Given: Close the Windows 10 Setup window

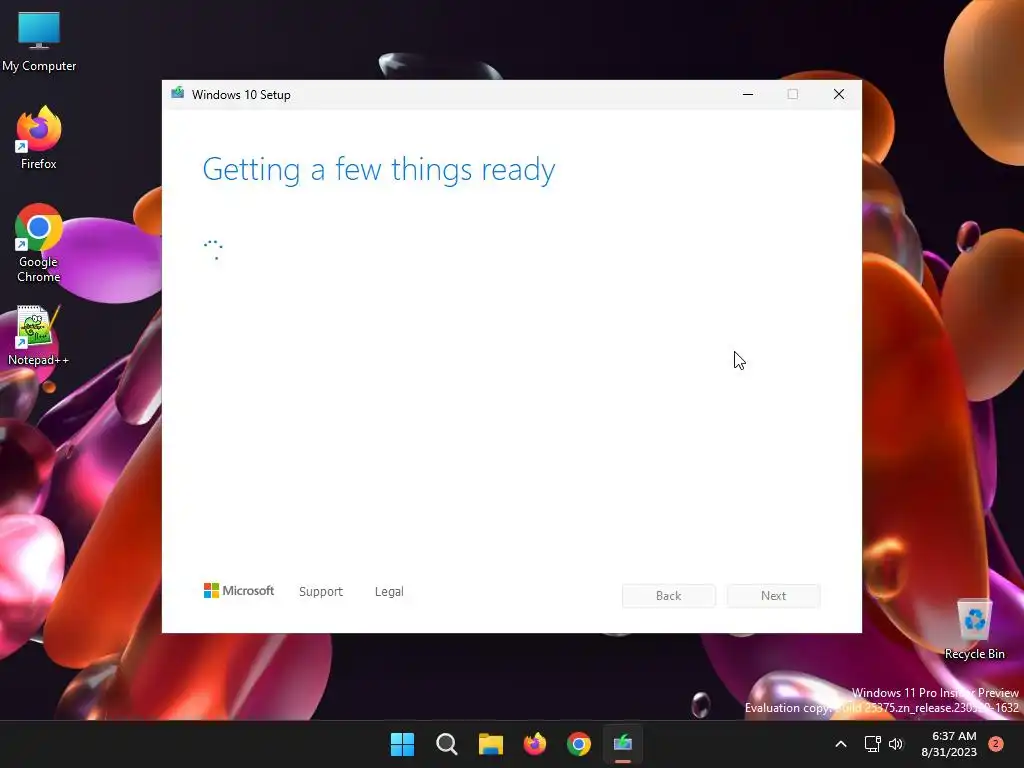Looking at the screenshot, I should point(839,94).
